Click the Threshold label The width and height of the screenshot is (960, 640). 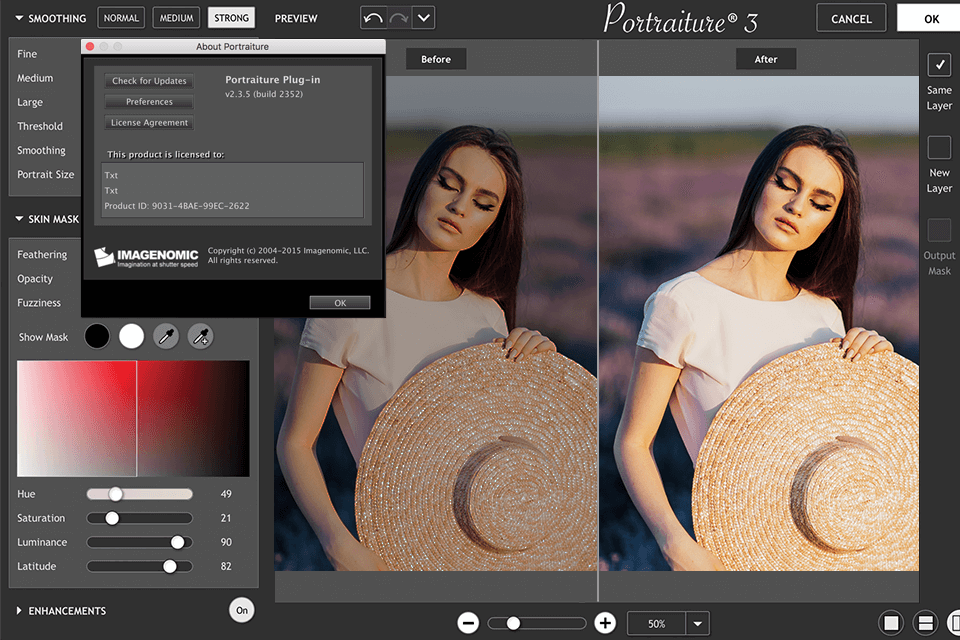[40, 126]
